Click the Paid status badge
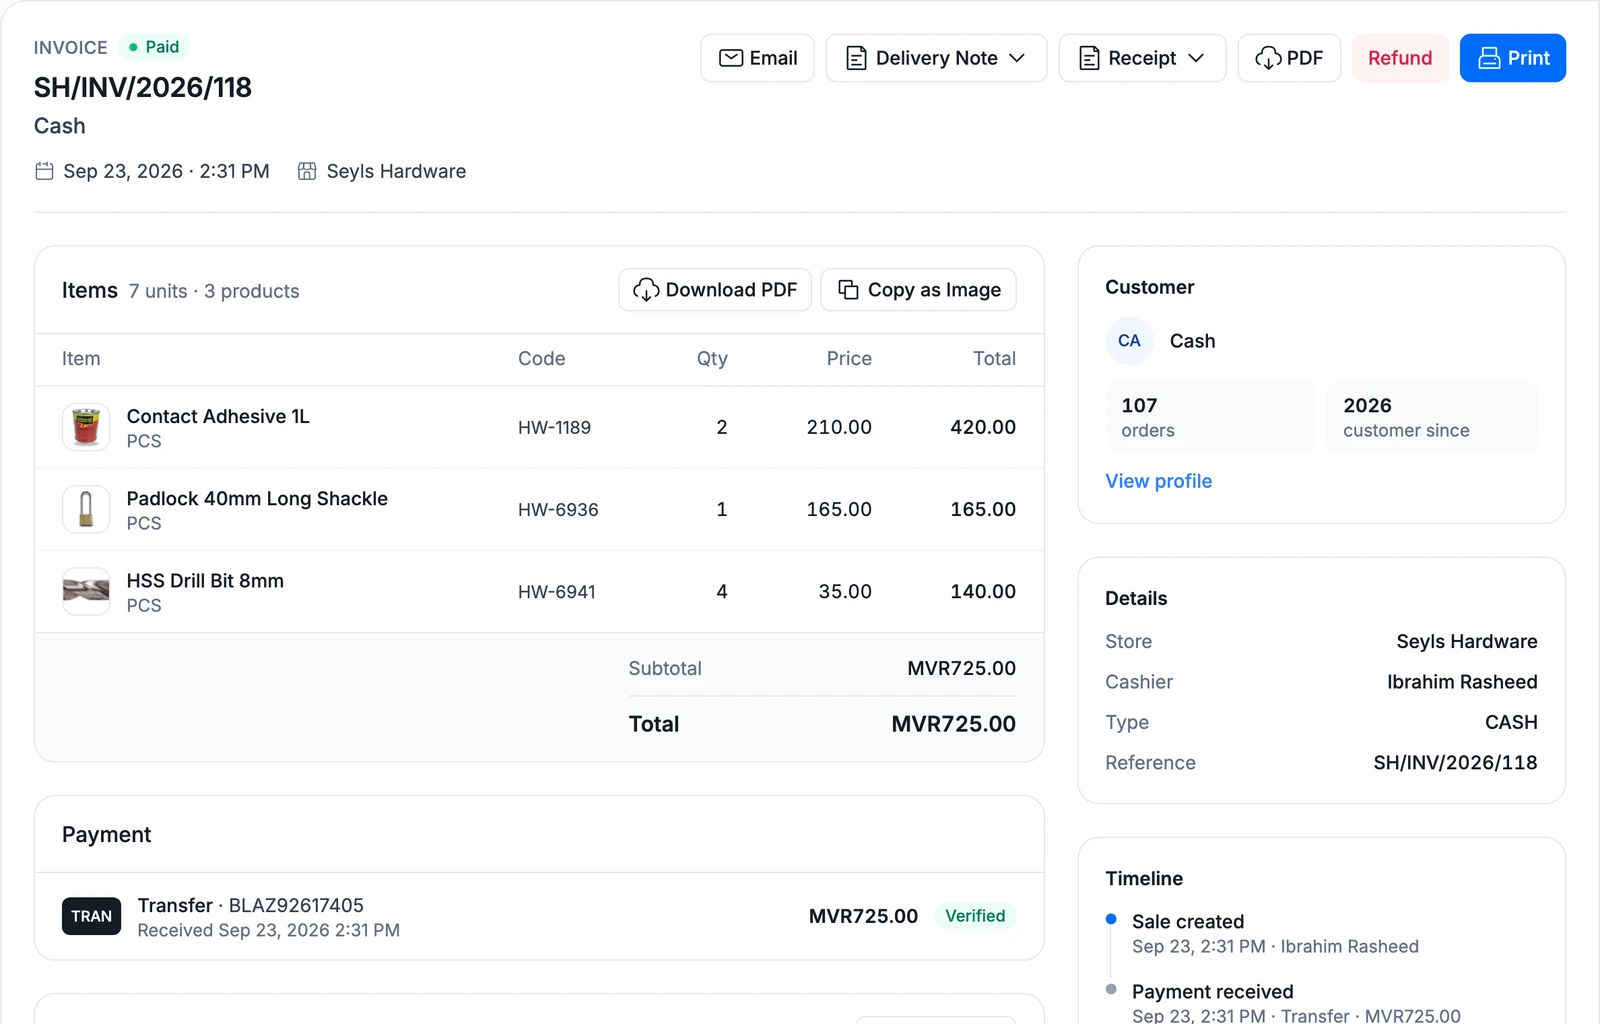The height and width of the screenshot is (1024, 1600). pyautogui.click(x=154, y=47)
